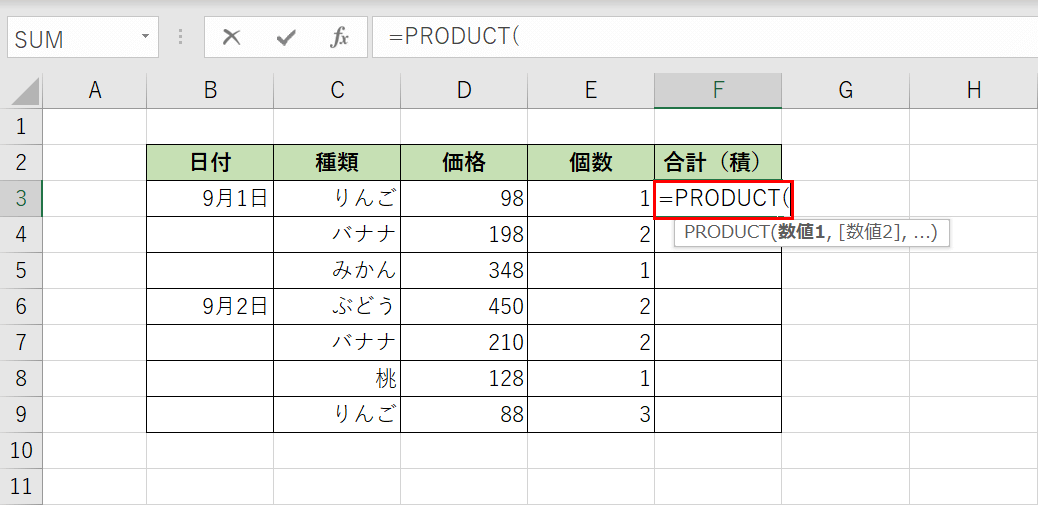The height and width of the screenshot is (505, 1038).
Task: Select the りんご cell in row 3
Action: (337, 199)
